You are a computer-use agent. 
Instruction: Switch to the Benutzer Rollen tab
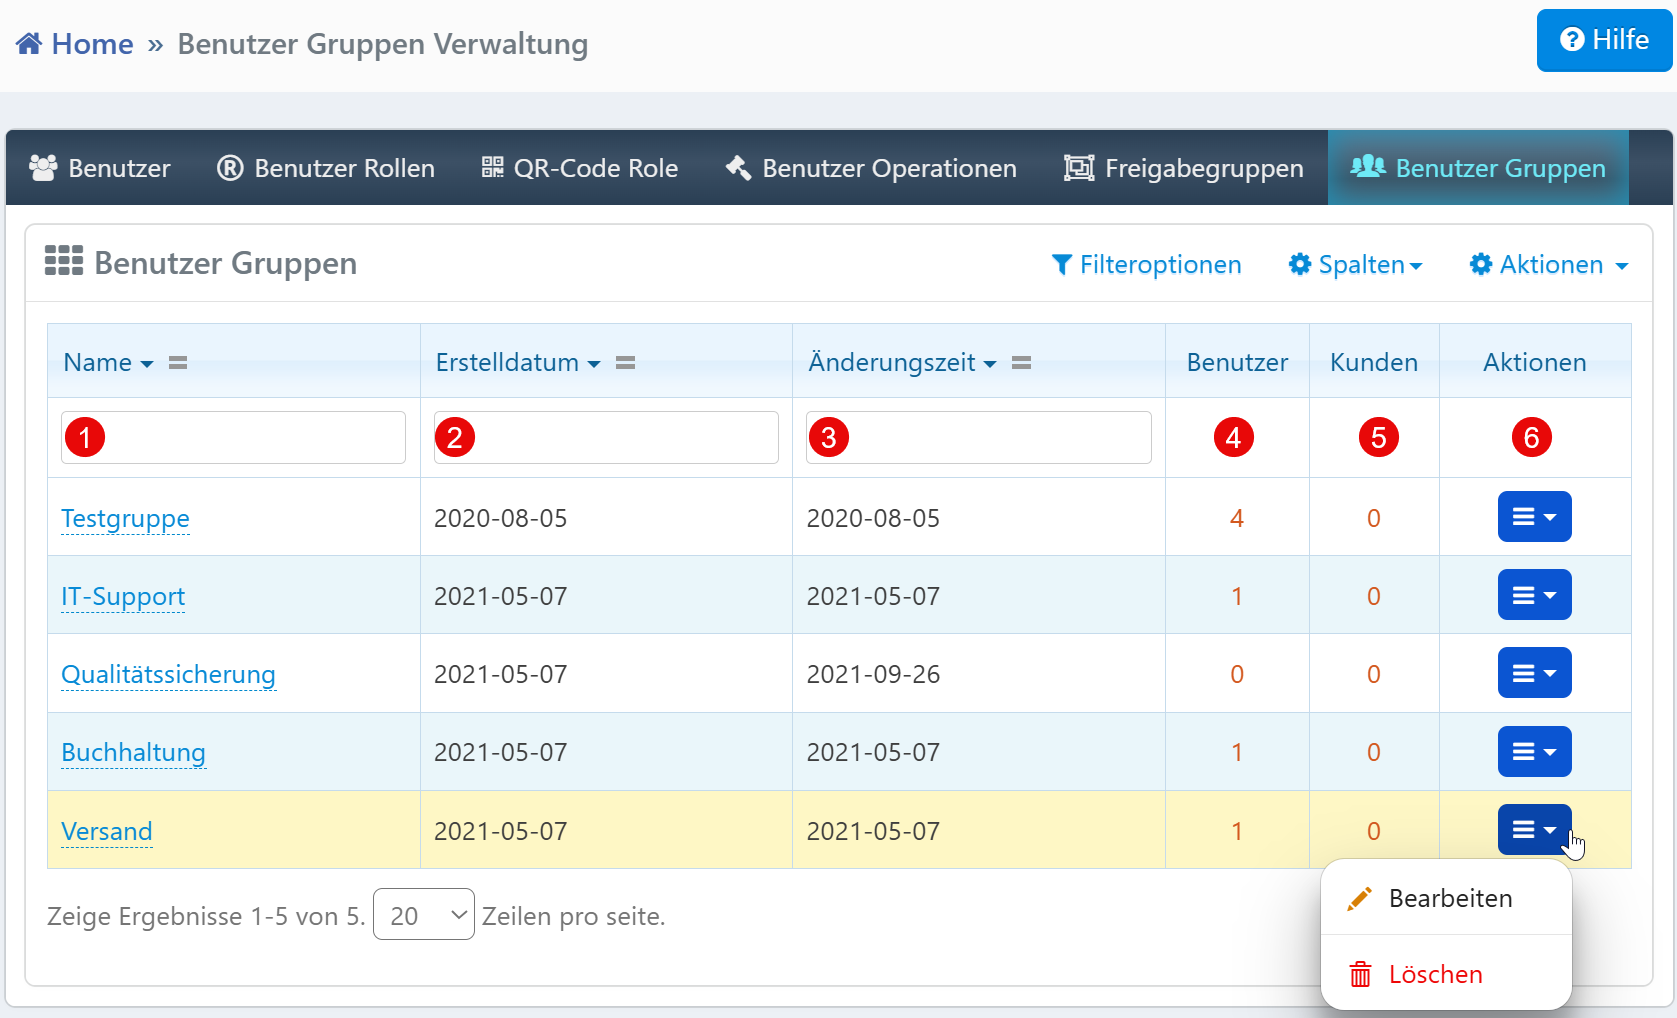pyautogui.click(x=326, y=168)
